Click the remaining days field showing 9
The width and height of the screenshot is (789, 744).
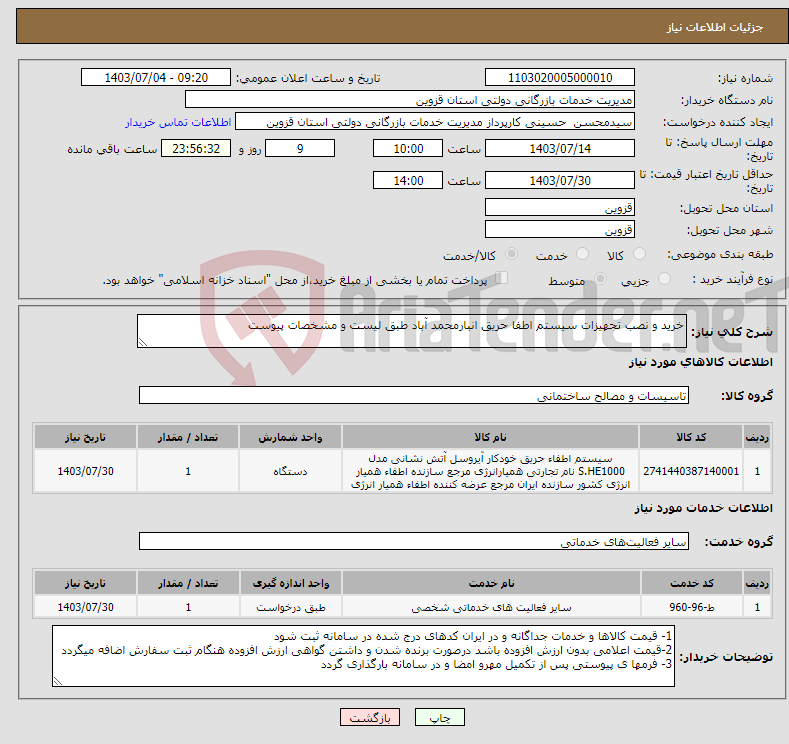click(300, 148)
